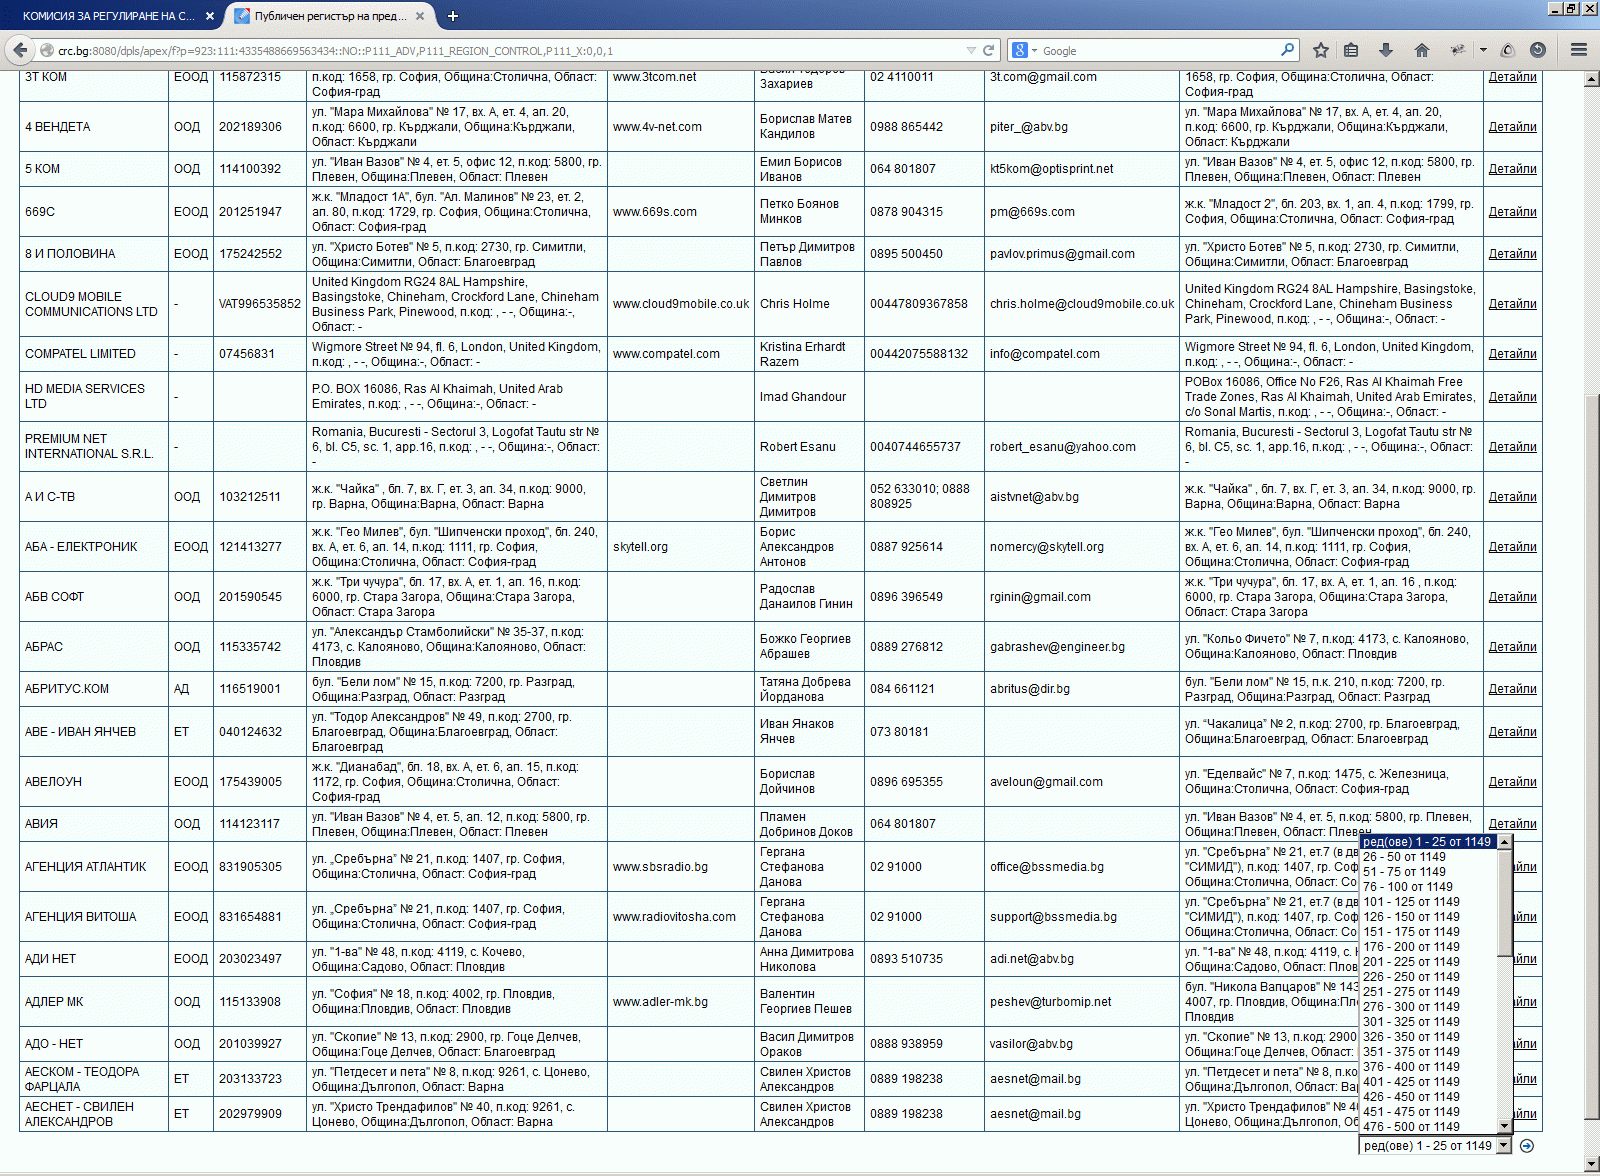
Task: Click the ant-shaped addon icon in toolbar
Action: click(1458, 50)
